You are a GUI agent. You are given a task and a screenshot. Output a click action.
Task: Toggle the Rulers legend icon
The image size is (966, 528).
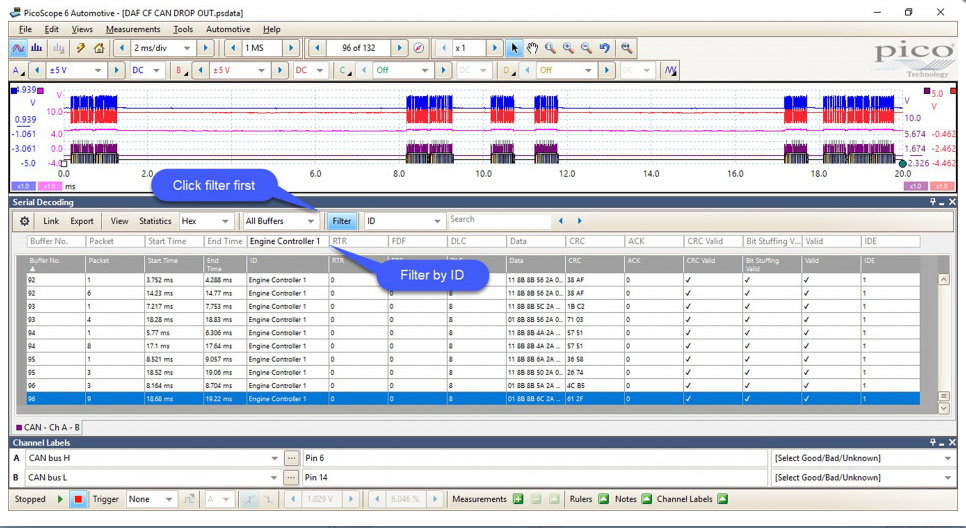(604, 499)
